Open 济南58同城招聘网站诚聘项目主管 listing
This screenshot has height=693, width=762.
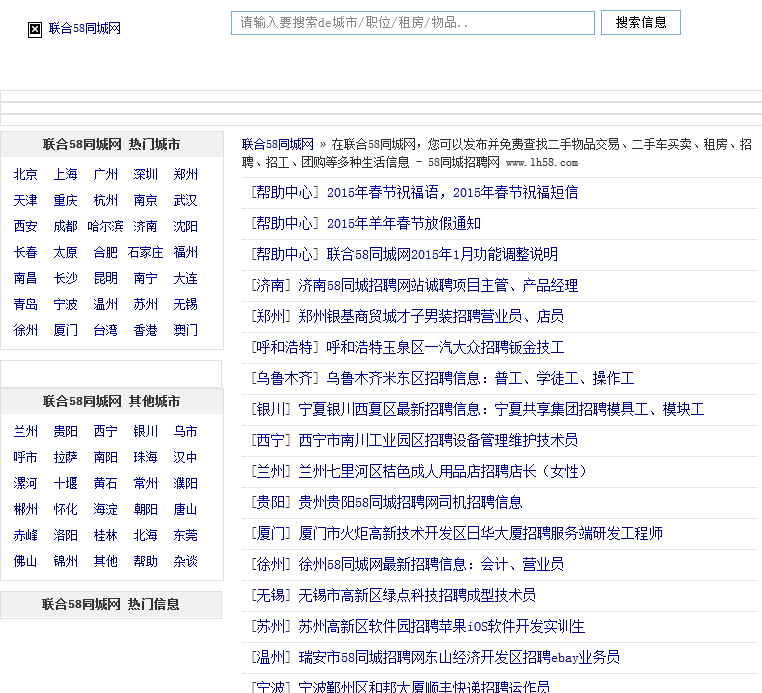click(438, 286)
